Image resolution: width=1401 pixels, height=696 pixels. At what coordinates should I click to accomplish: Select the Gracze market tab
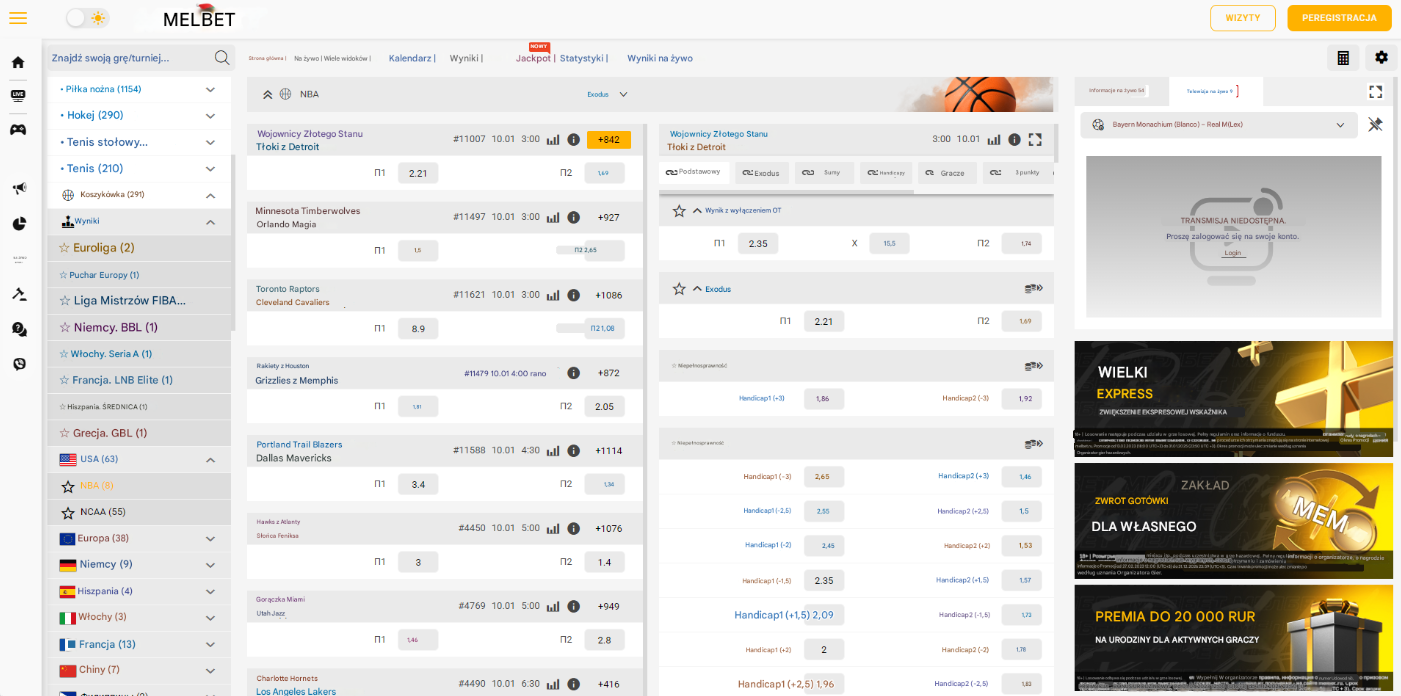946,173
